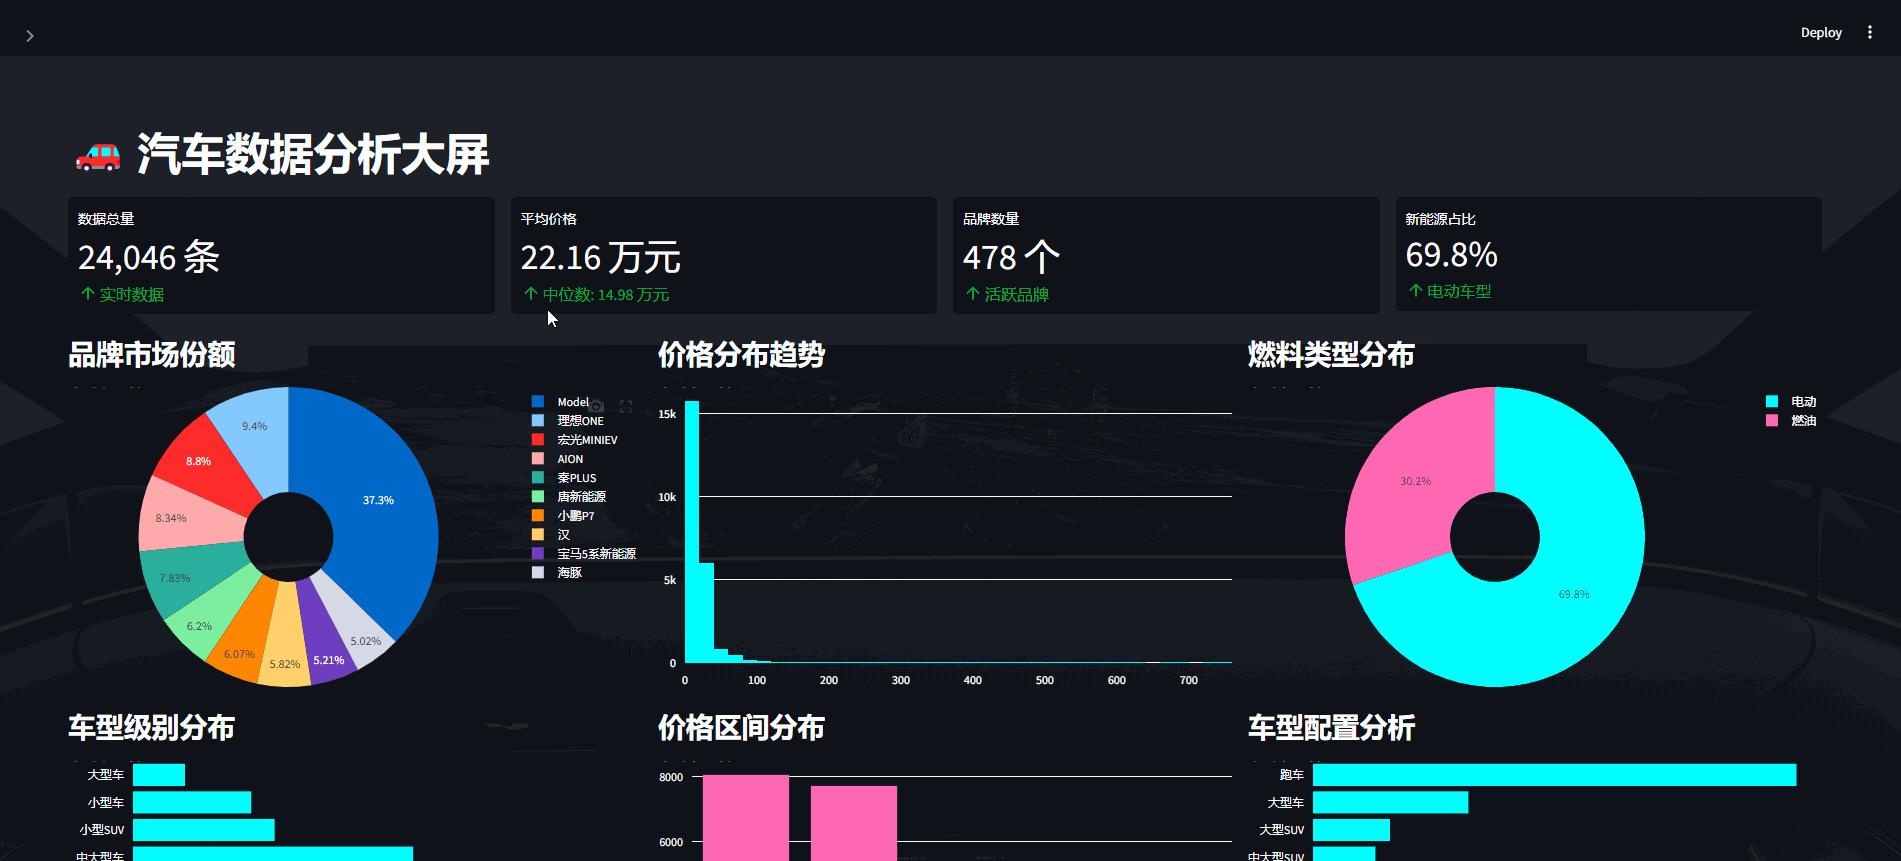1901x861 pixels.
Task: Click the 8000 y-axis tick label
Action: pyautogui.click(x=671, y=777)
